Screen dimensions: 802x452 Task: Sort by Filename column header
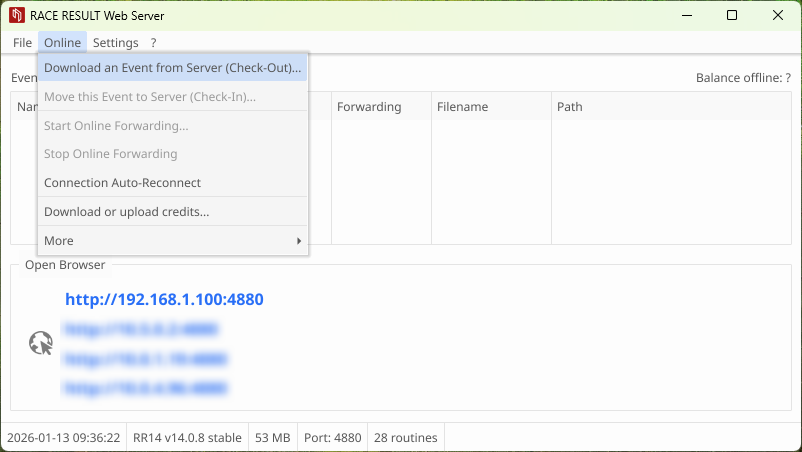[462, 107]
